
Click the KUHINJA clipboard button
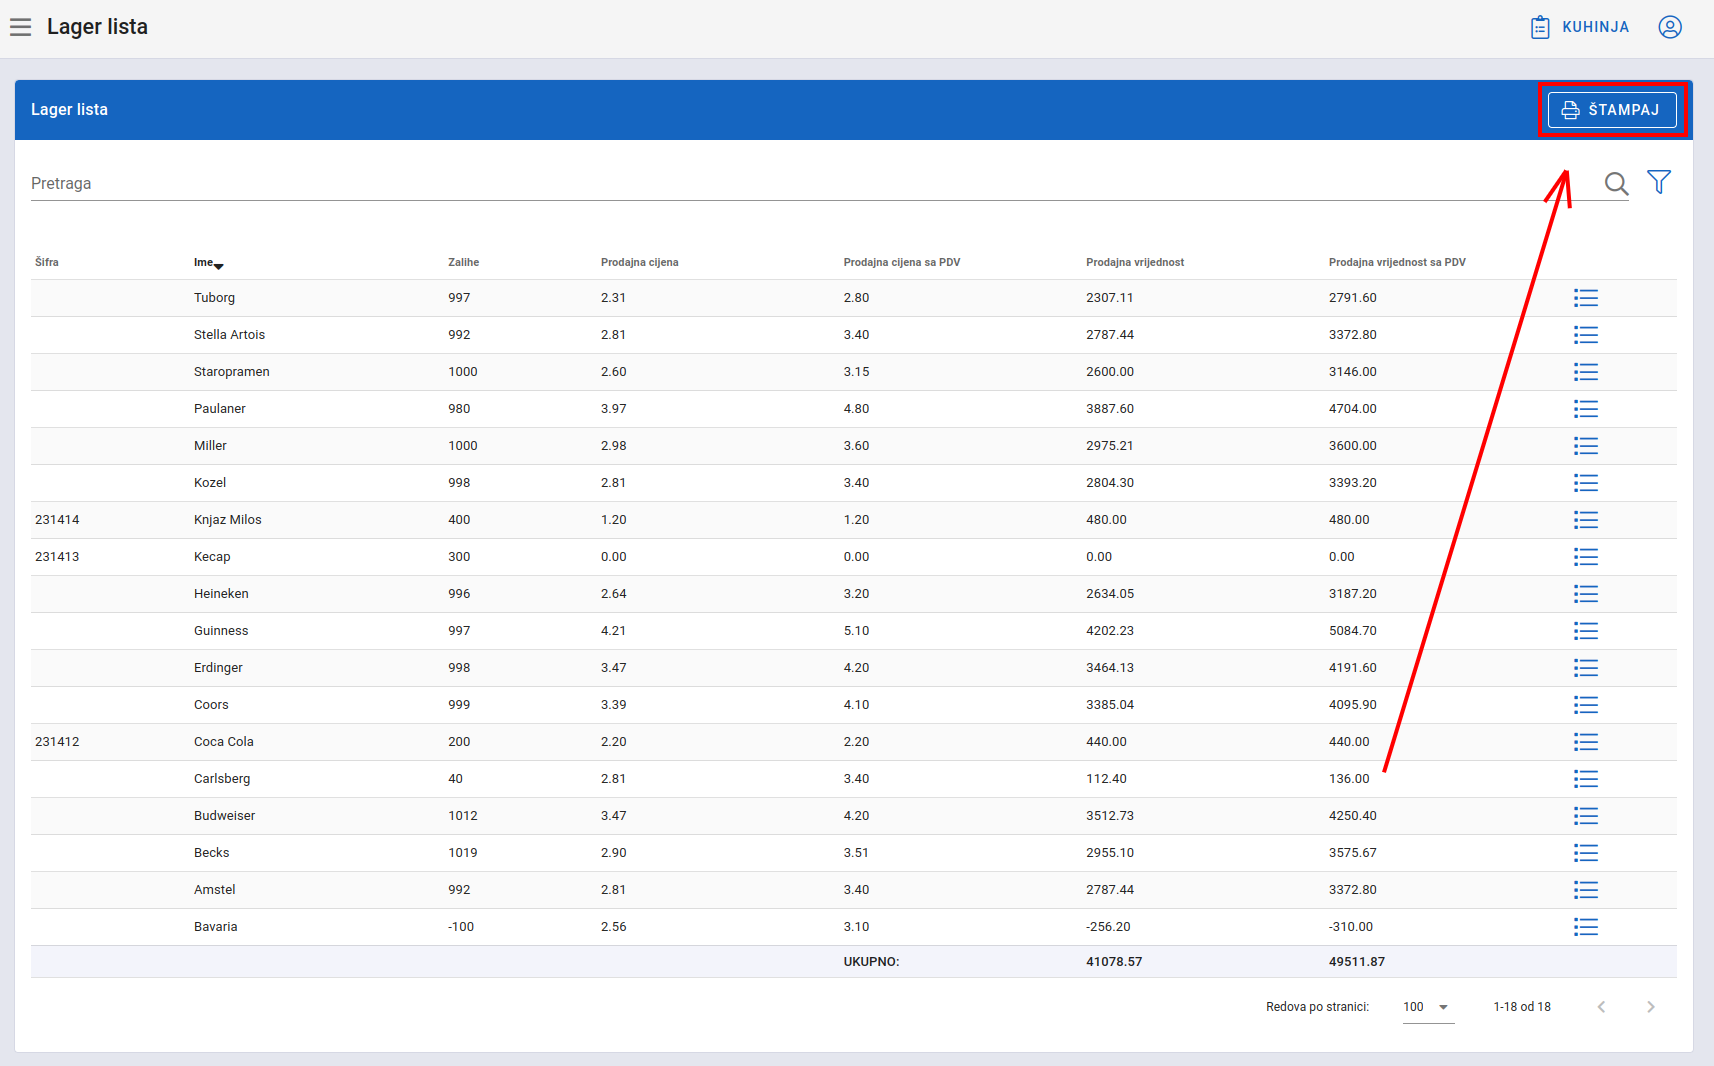point(1580,27)
